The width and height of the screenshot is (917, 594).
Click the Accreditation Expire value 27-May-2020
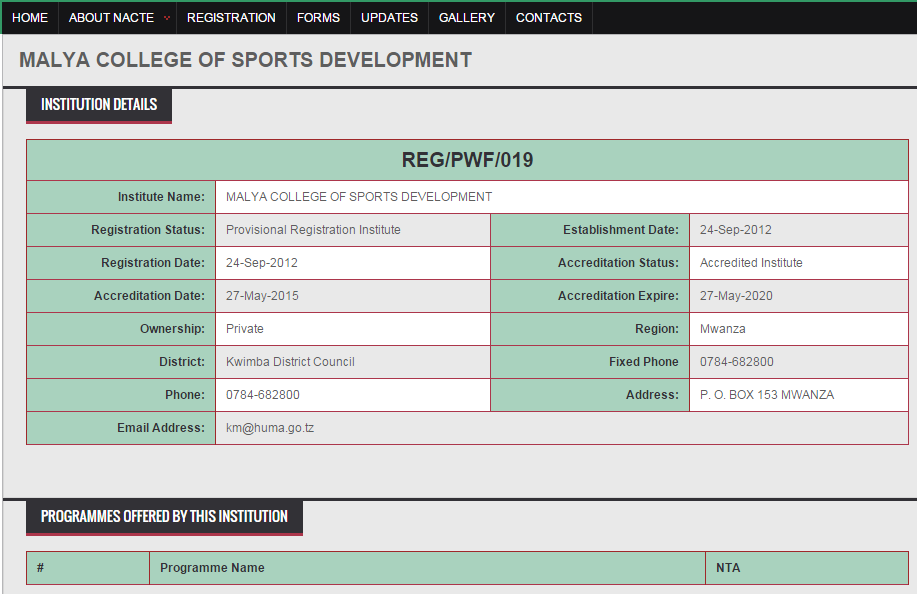736,296
